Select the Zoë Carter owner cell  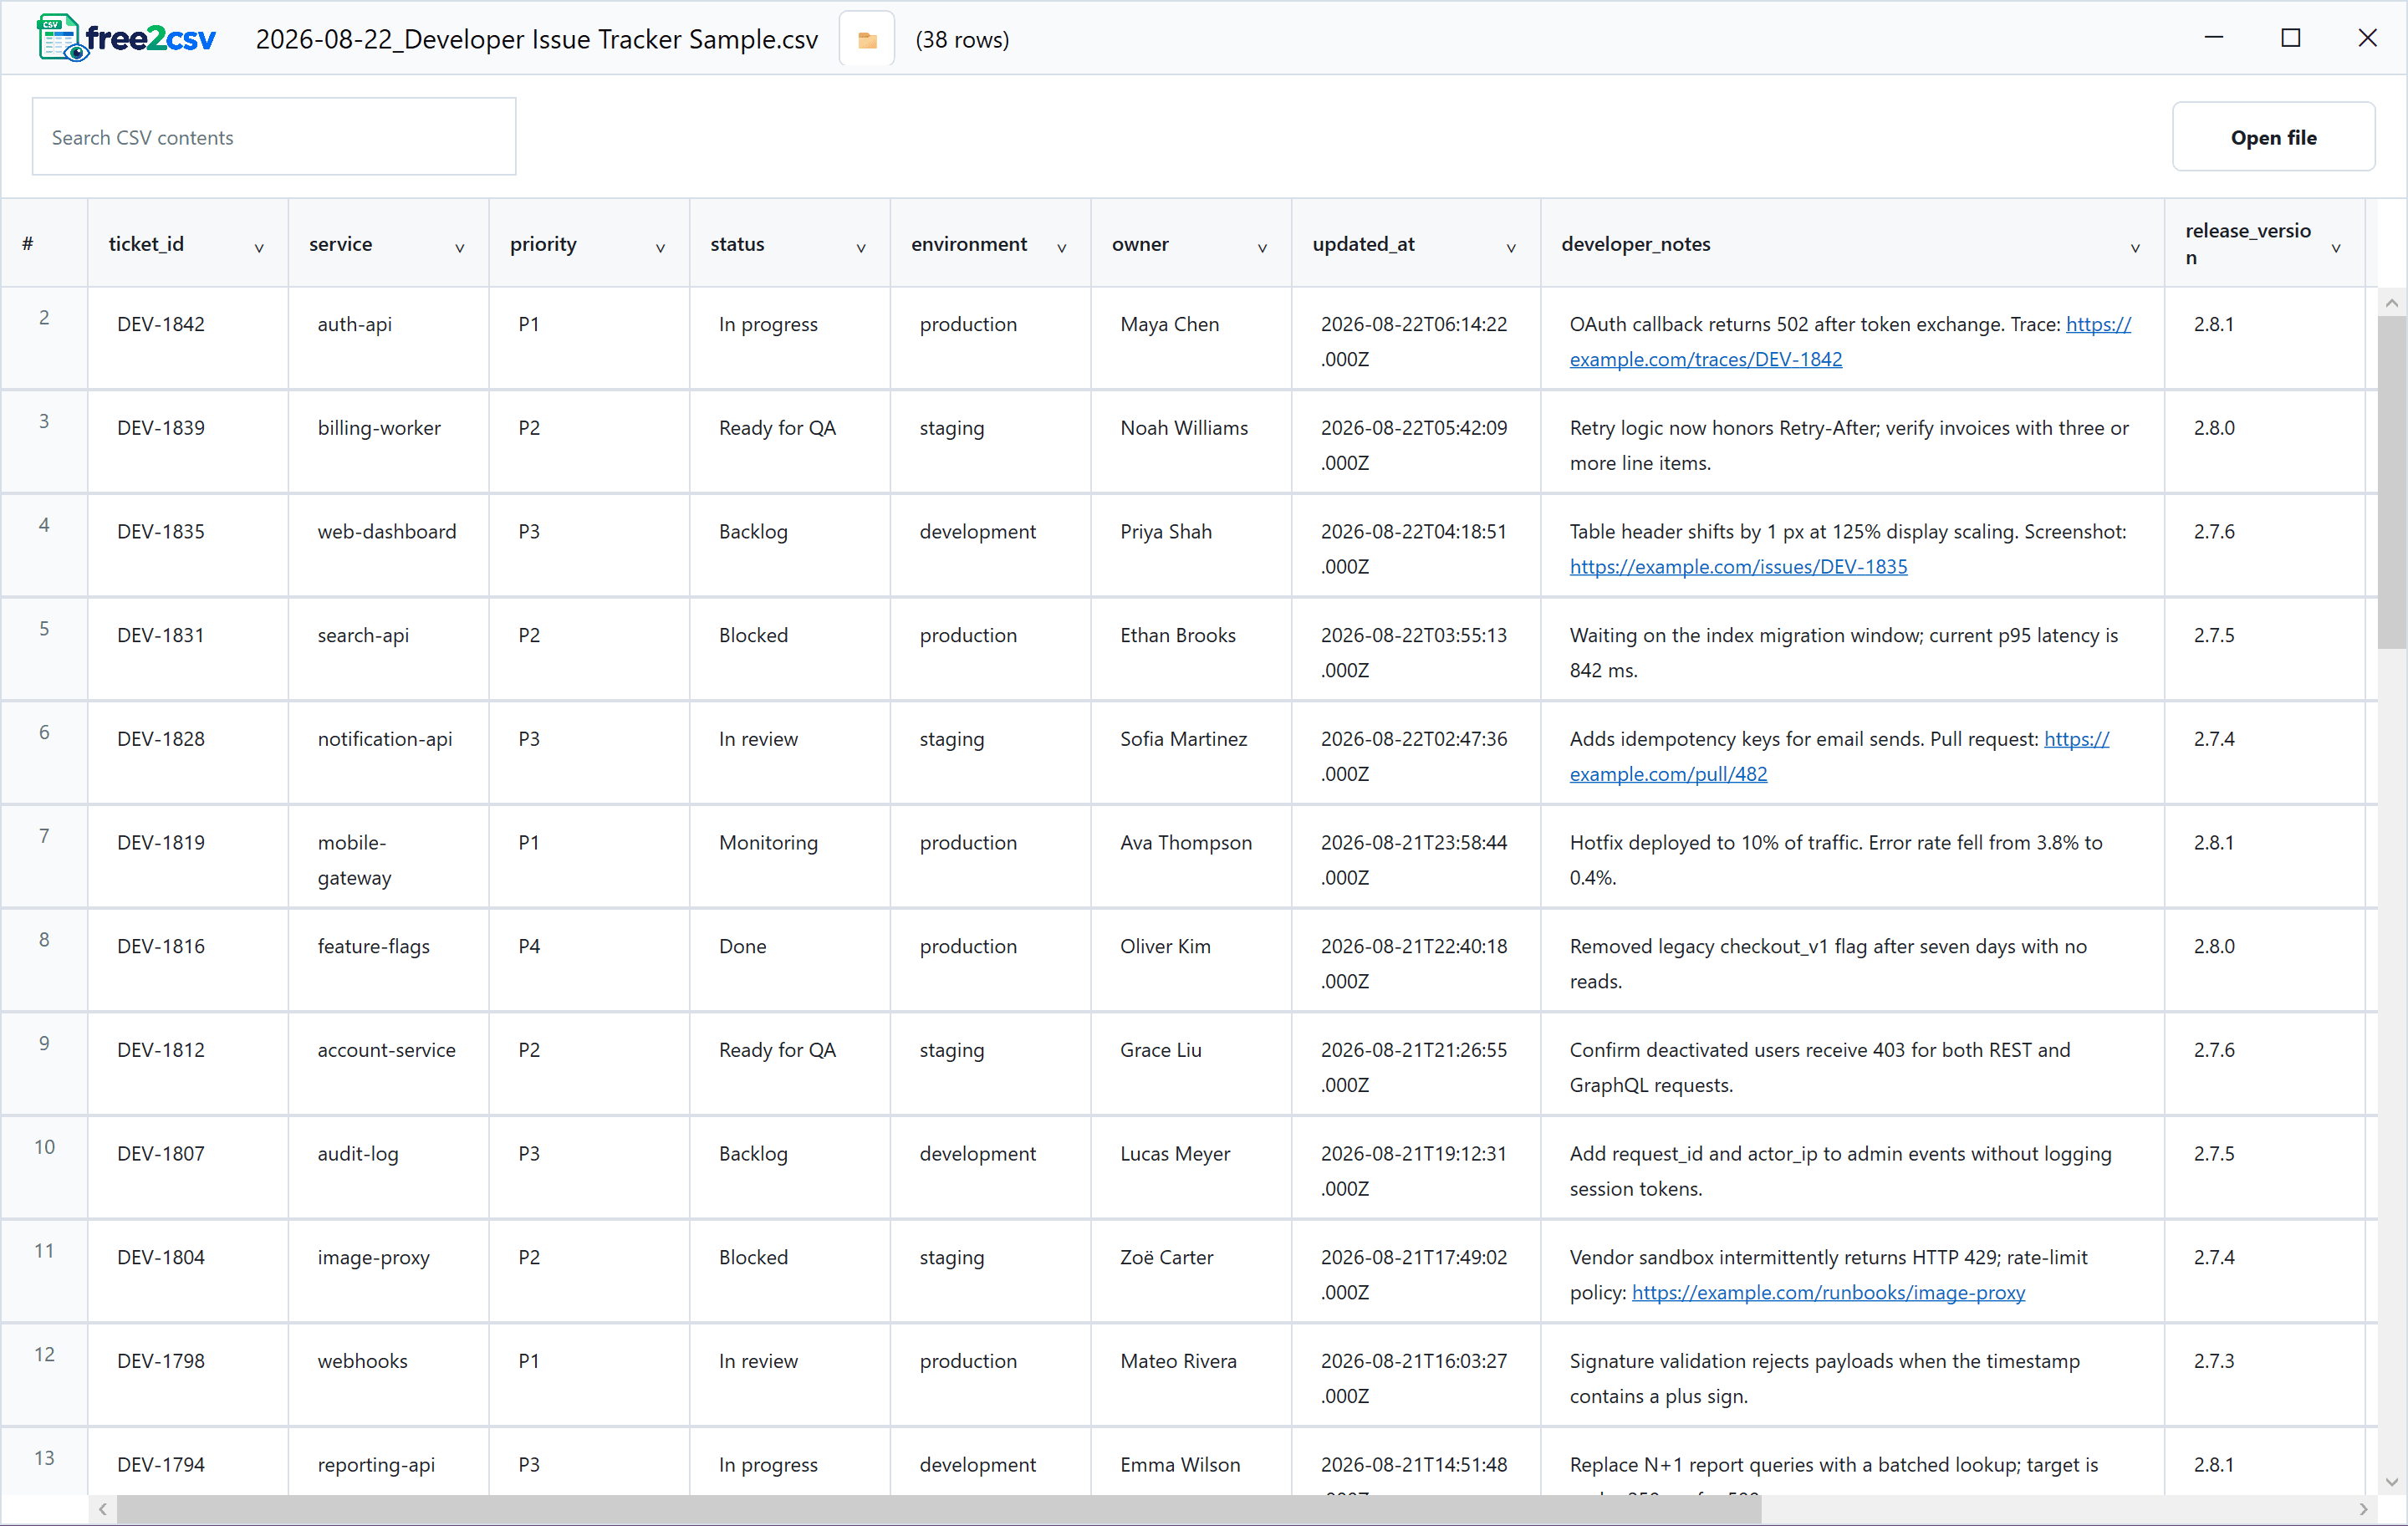tap(1191, 1271)
